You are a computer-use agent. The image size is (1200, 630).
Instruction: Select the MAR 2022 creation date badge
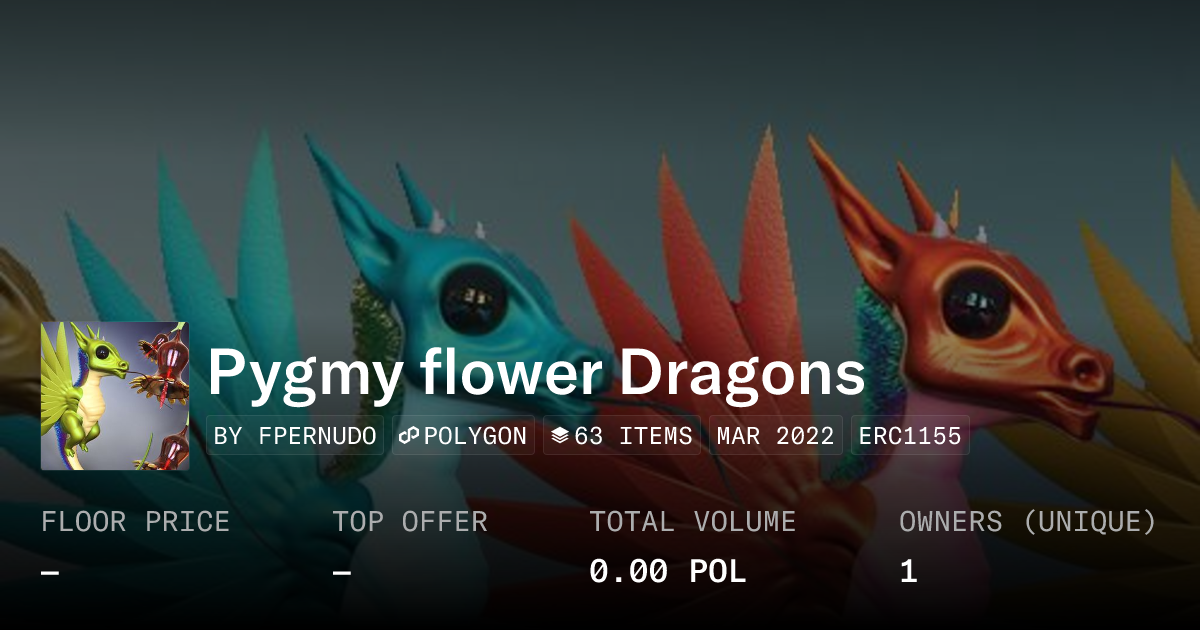click(776, 436)
